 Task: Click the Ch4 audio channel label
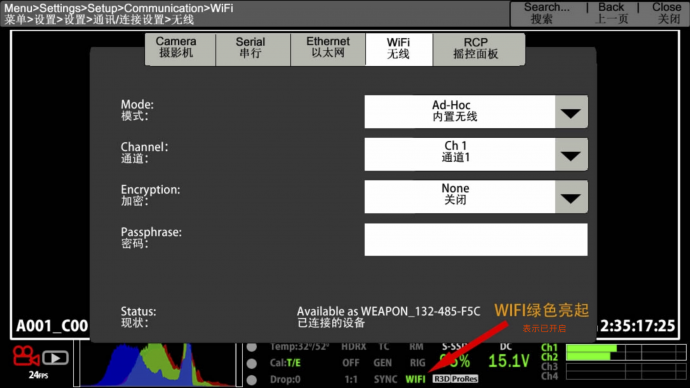pos(550,376)
